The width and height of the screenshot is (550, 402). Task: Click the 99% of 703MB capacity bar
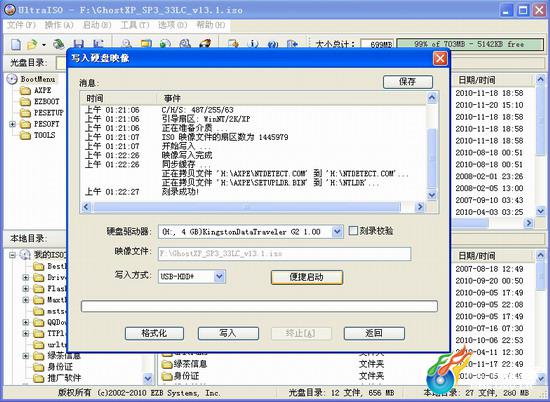coord(470,44)
